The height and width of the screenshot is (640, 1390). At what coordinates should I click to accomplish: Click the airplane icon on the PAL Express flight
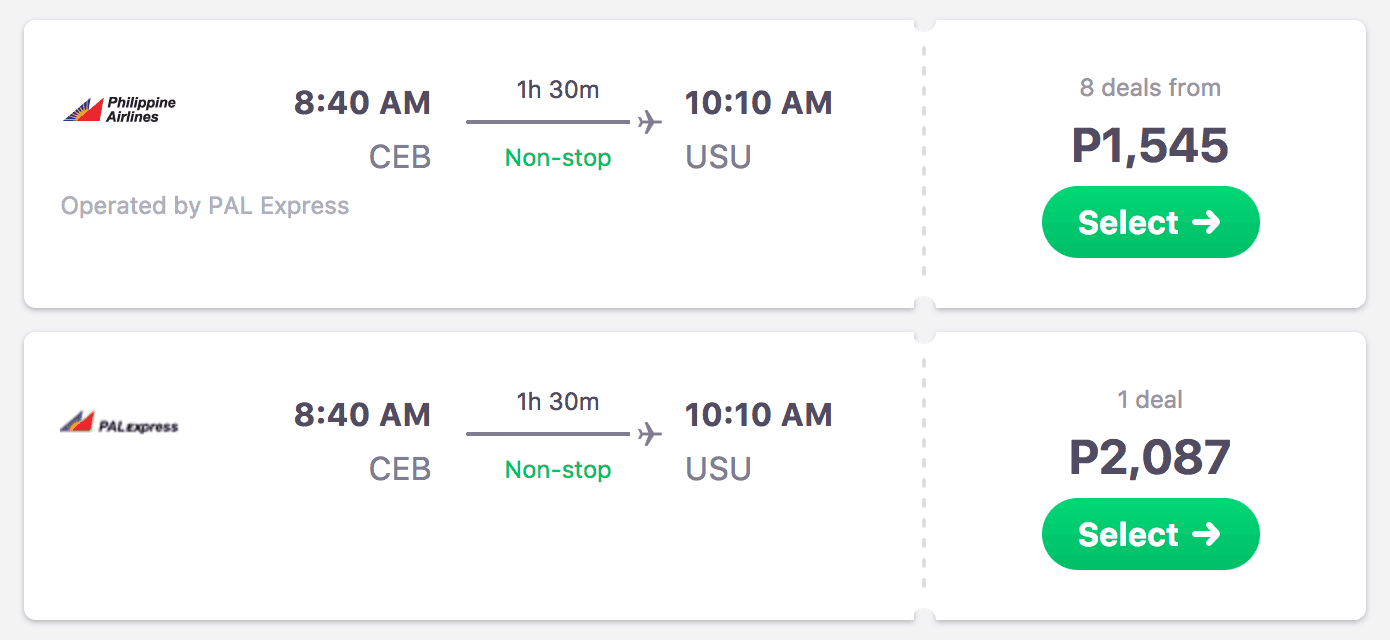648,434
